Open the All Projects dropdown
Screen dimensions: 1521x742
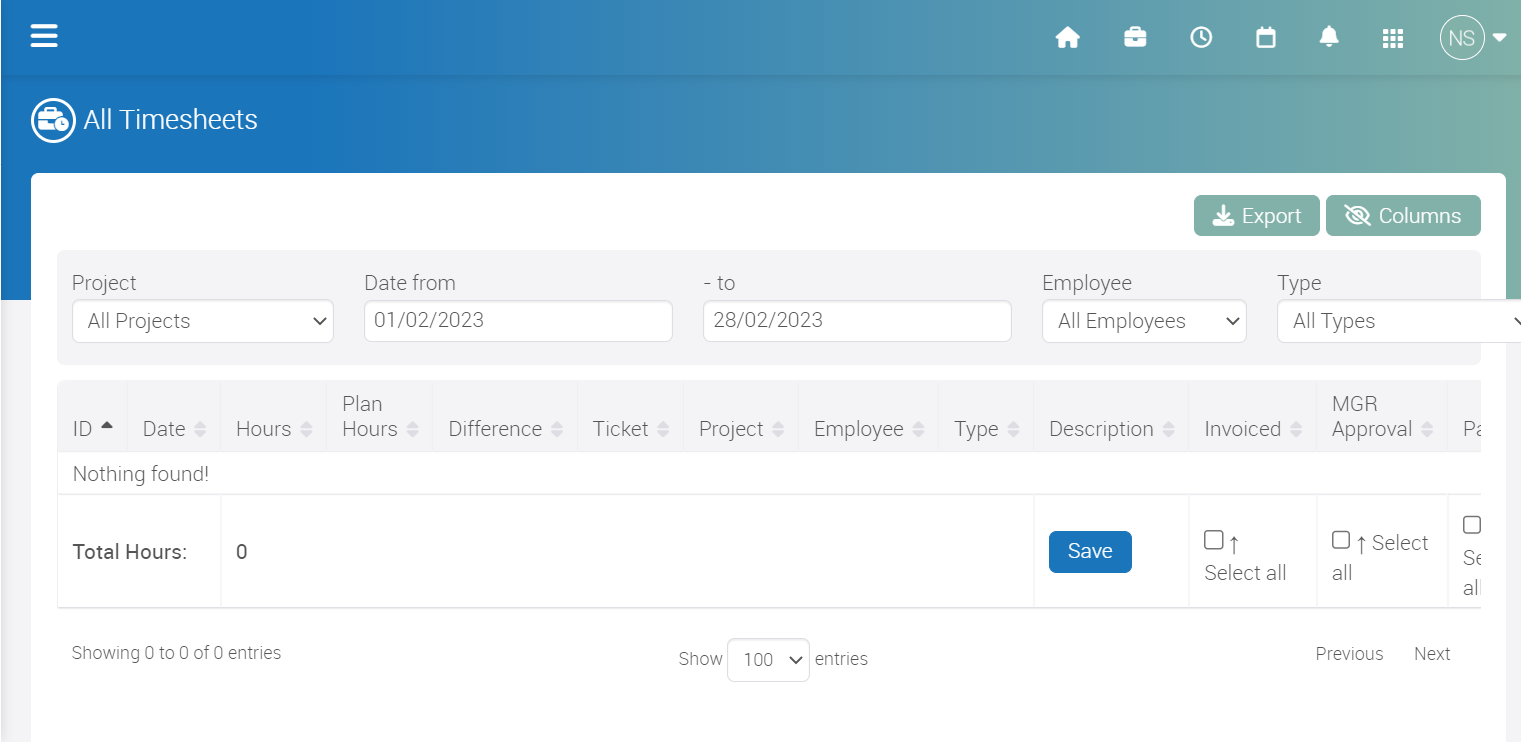tap(202, 321)
